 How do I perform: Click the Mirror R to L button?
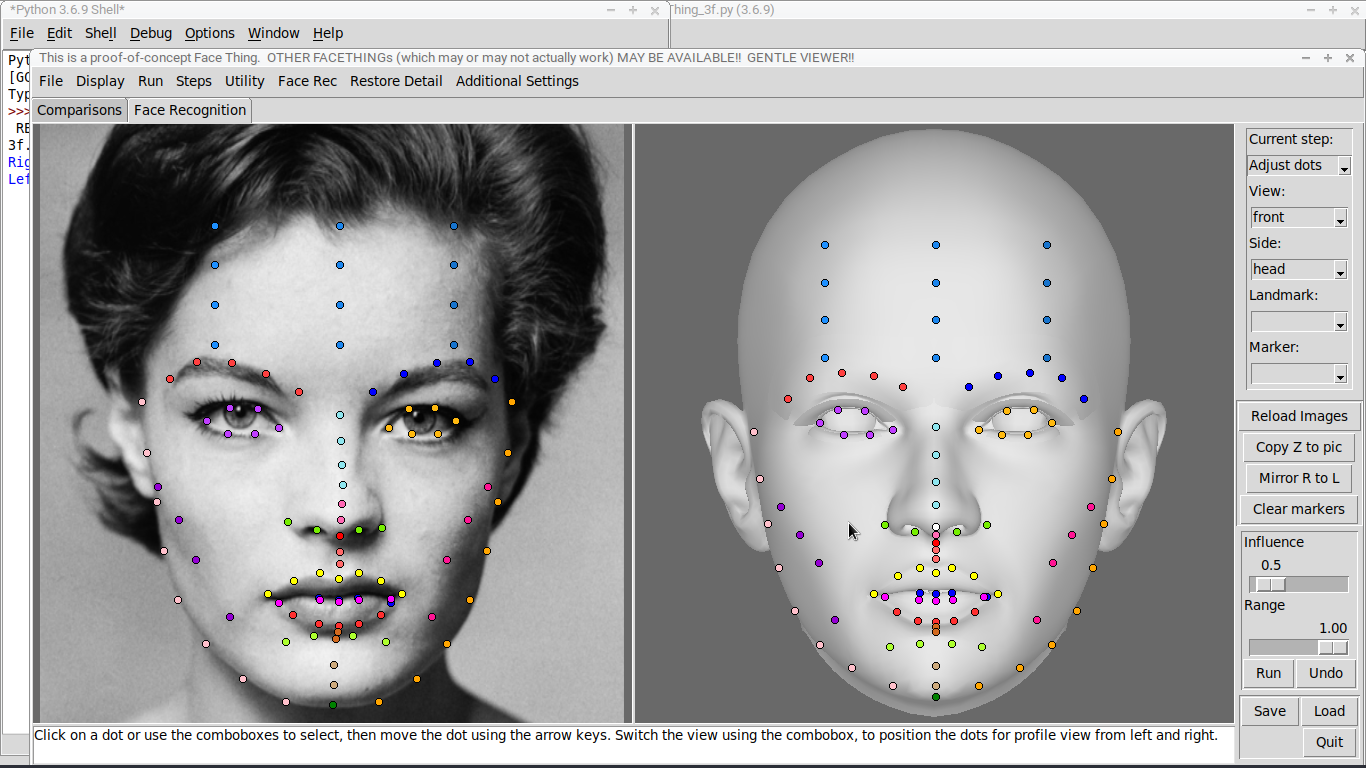(x=1299, y=478)
